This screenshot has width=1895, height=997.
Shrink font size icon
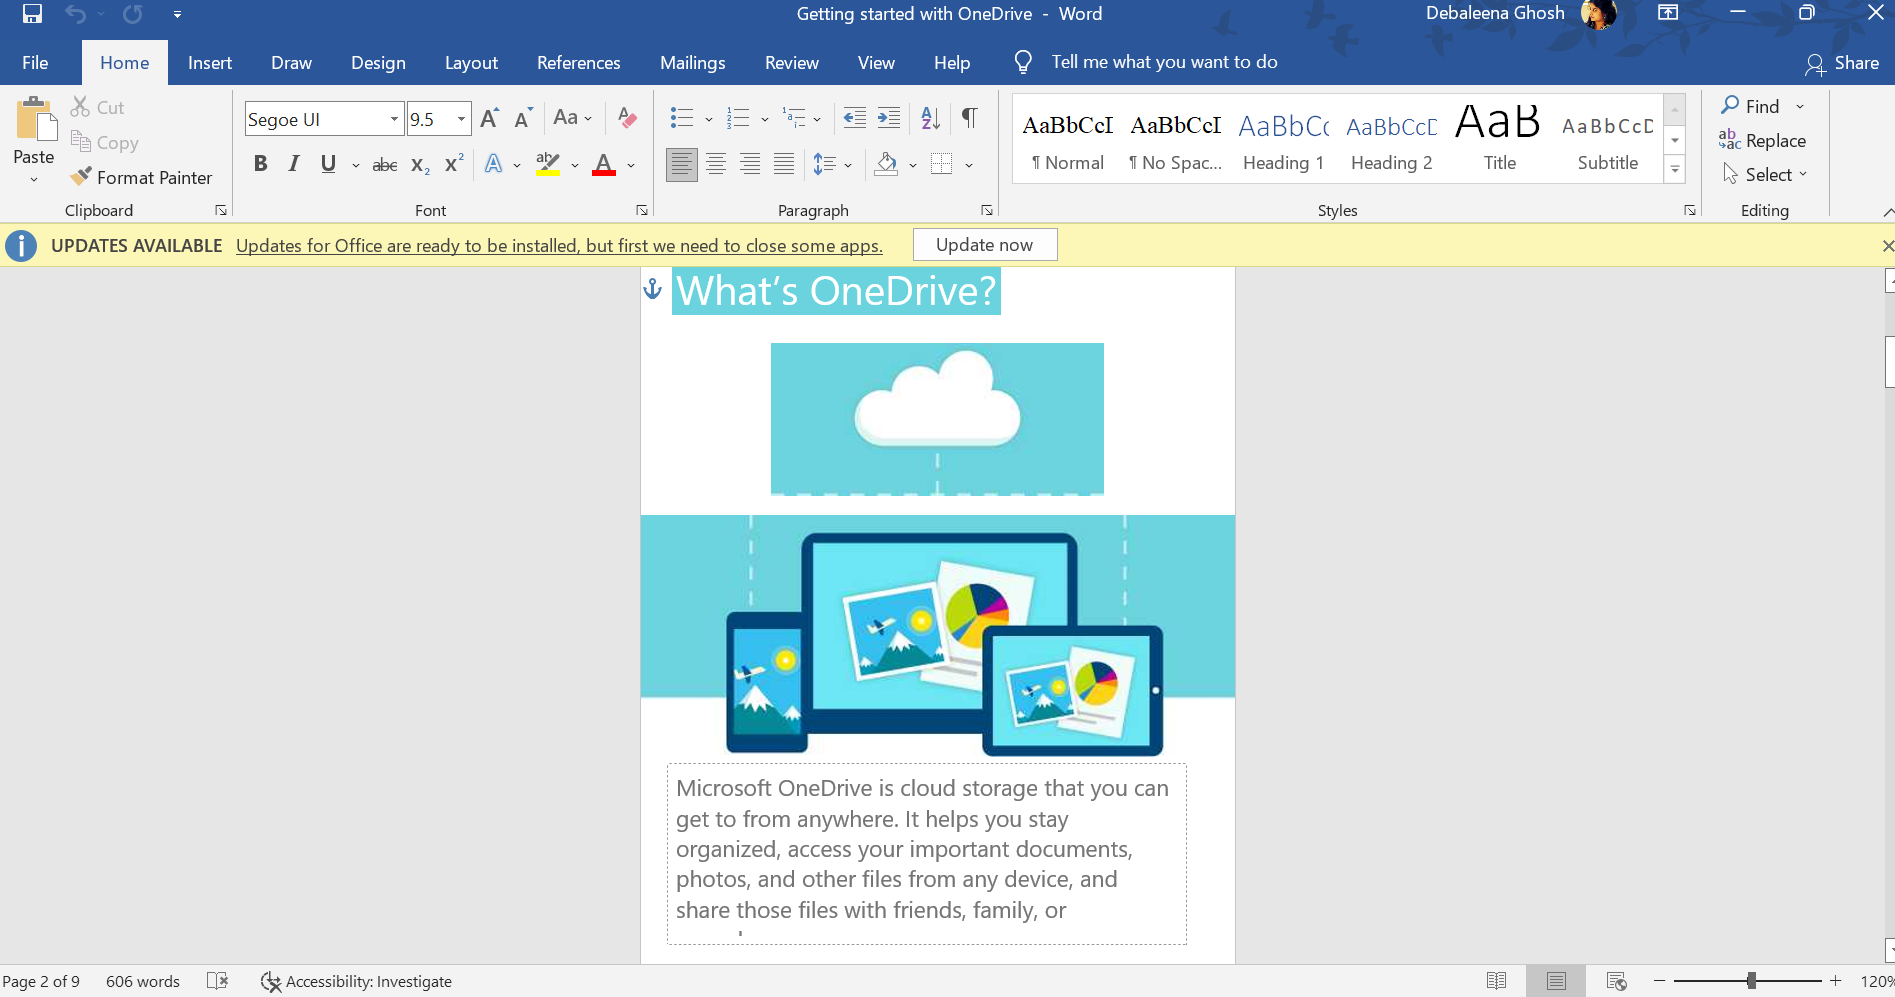point(522,119)
